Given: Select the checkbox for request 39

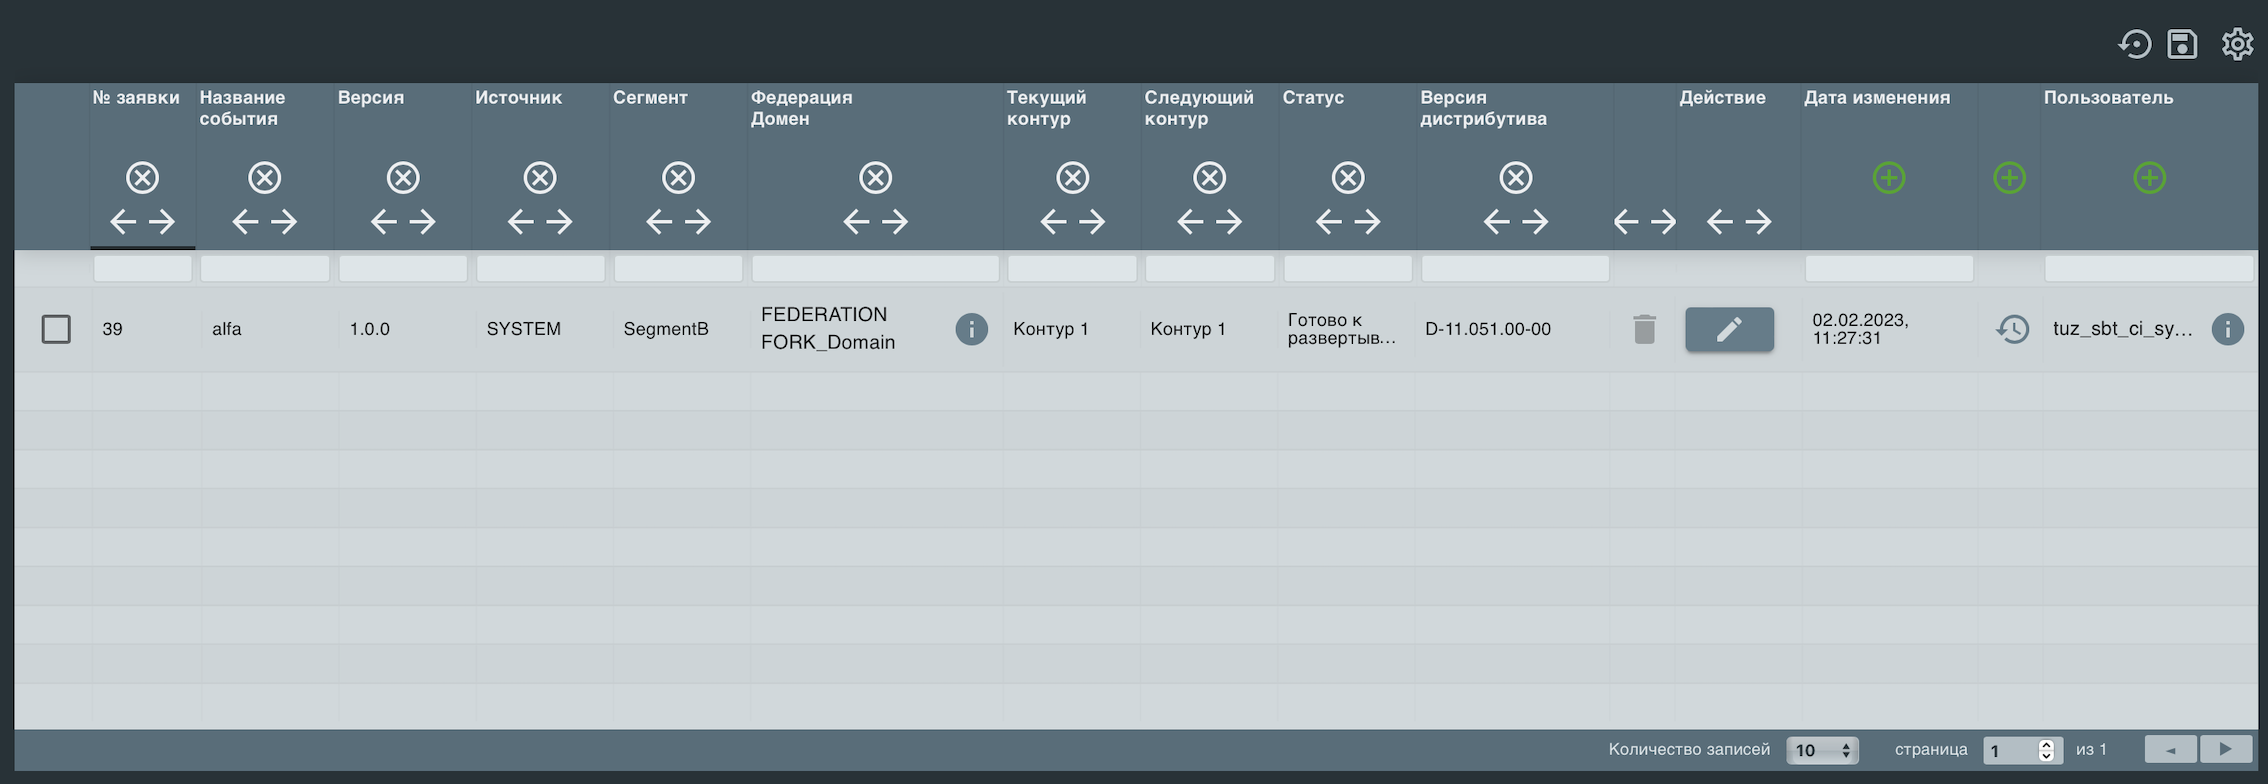Looking at the screenshot, I should (56, 329).
